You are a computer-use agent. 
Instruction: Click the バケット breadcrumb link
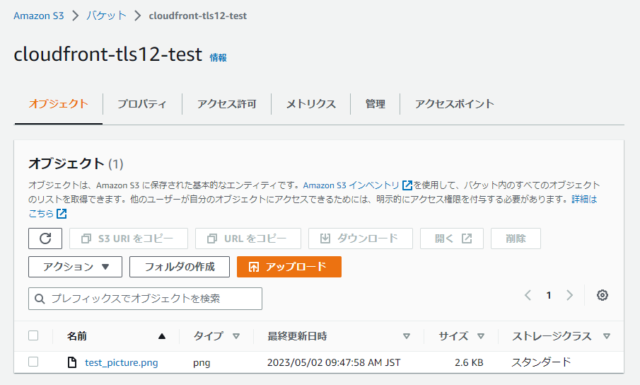pos(106,16)
